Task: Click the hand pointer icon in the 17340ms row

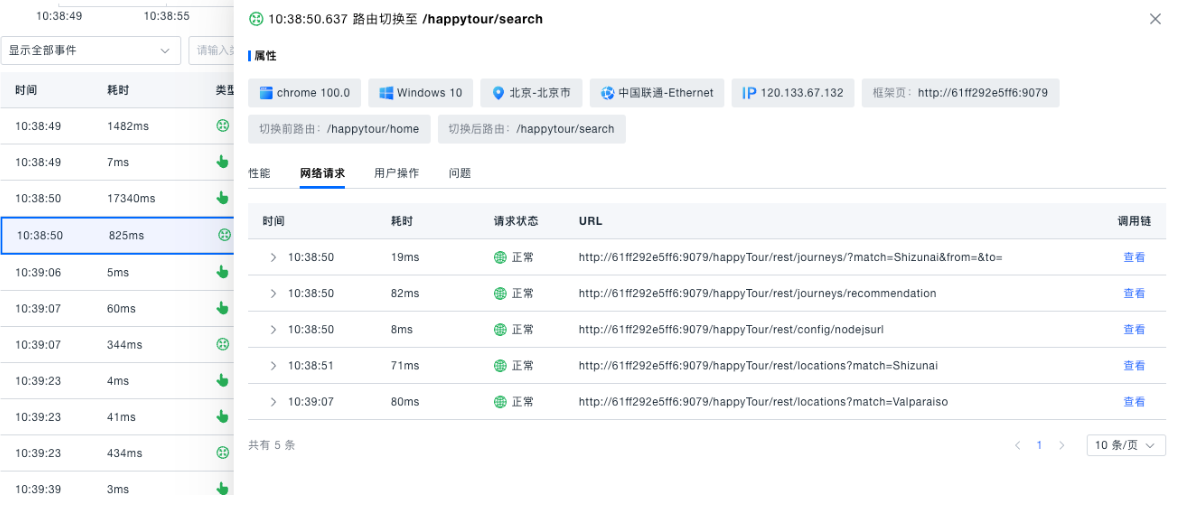Action: 223,198
